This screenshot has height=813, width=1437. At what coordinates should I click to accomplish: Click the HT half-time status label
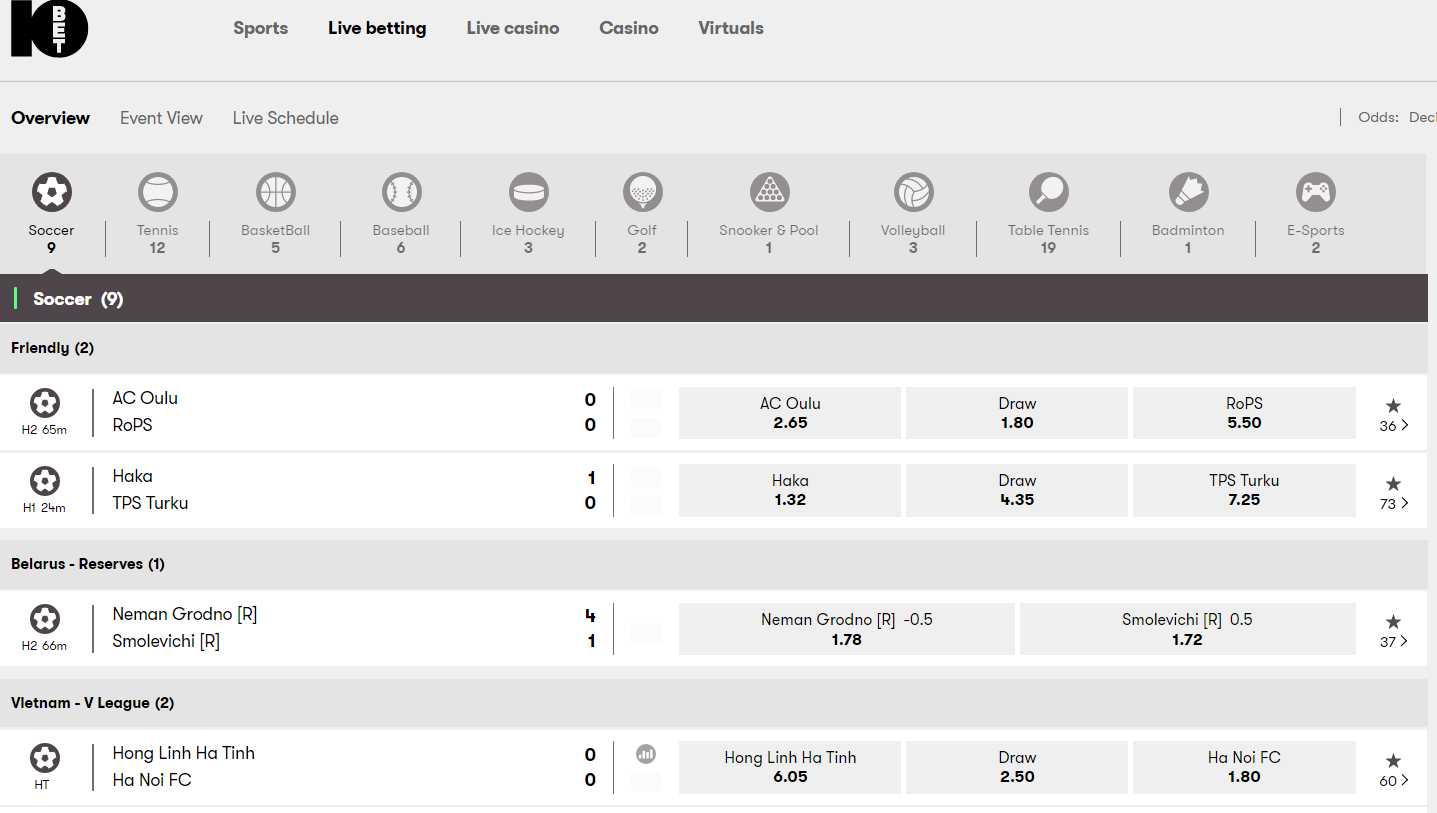(x=42, y=785)
